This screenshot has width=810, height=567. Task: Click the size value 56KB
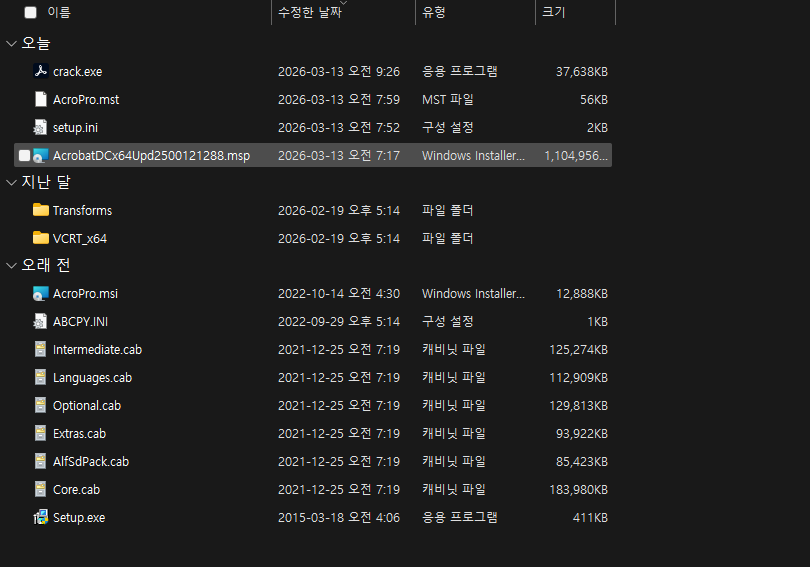tap(594, 100)
